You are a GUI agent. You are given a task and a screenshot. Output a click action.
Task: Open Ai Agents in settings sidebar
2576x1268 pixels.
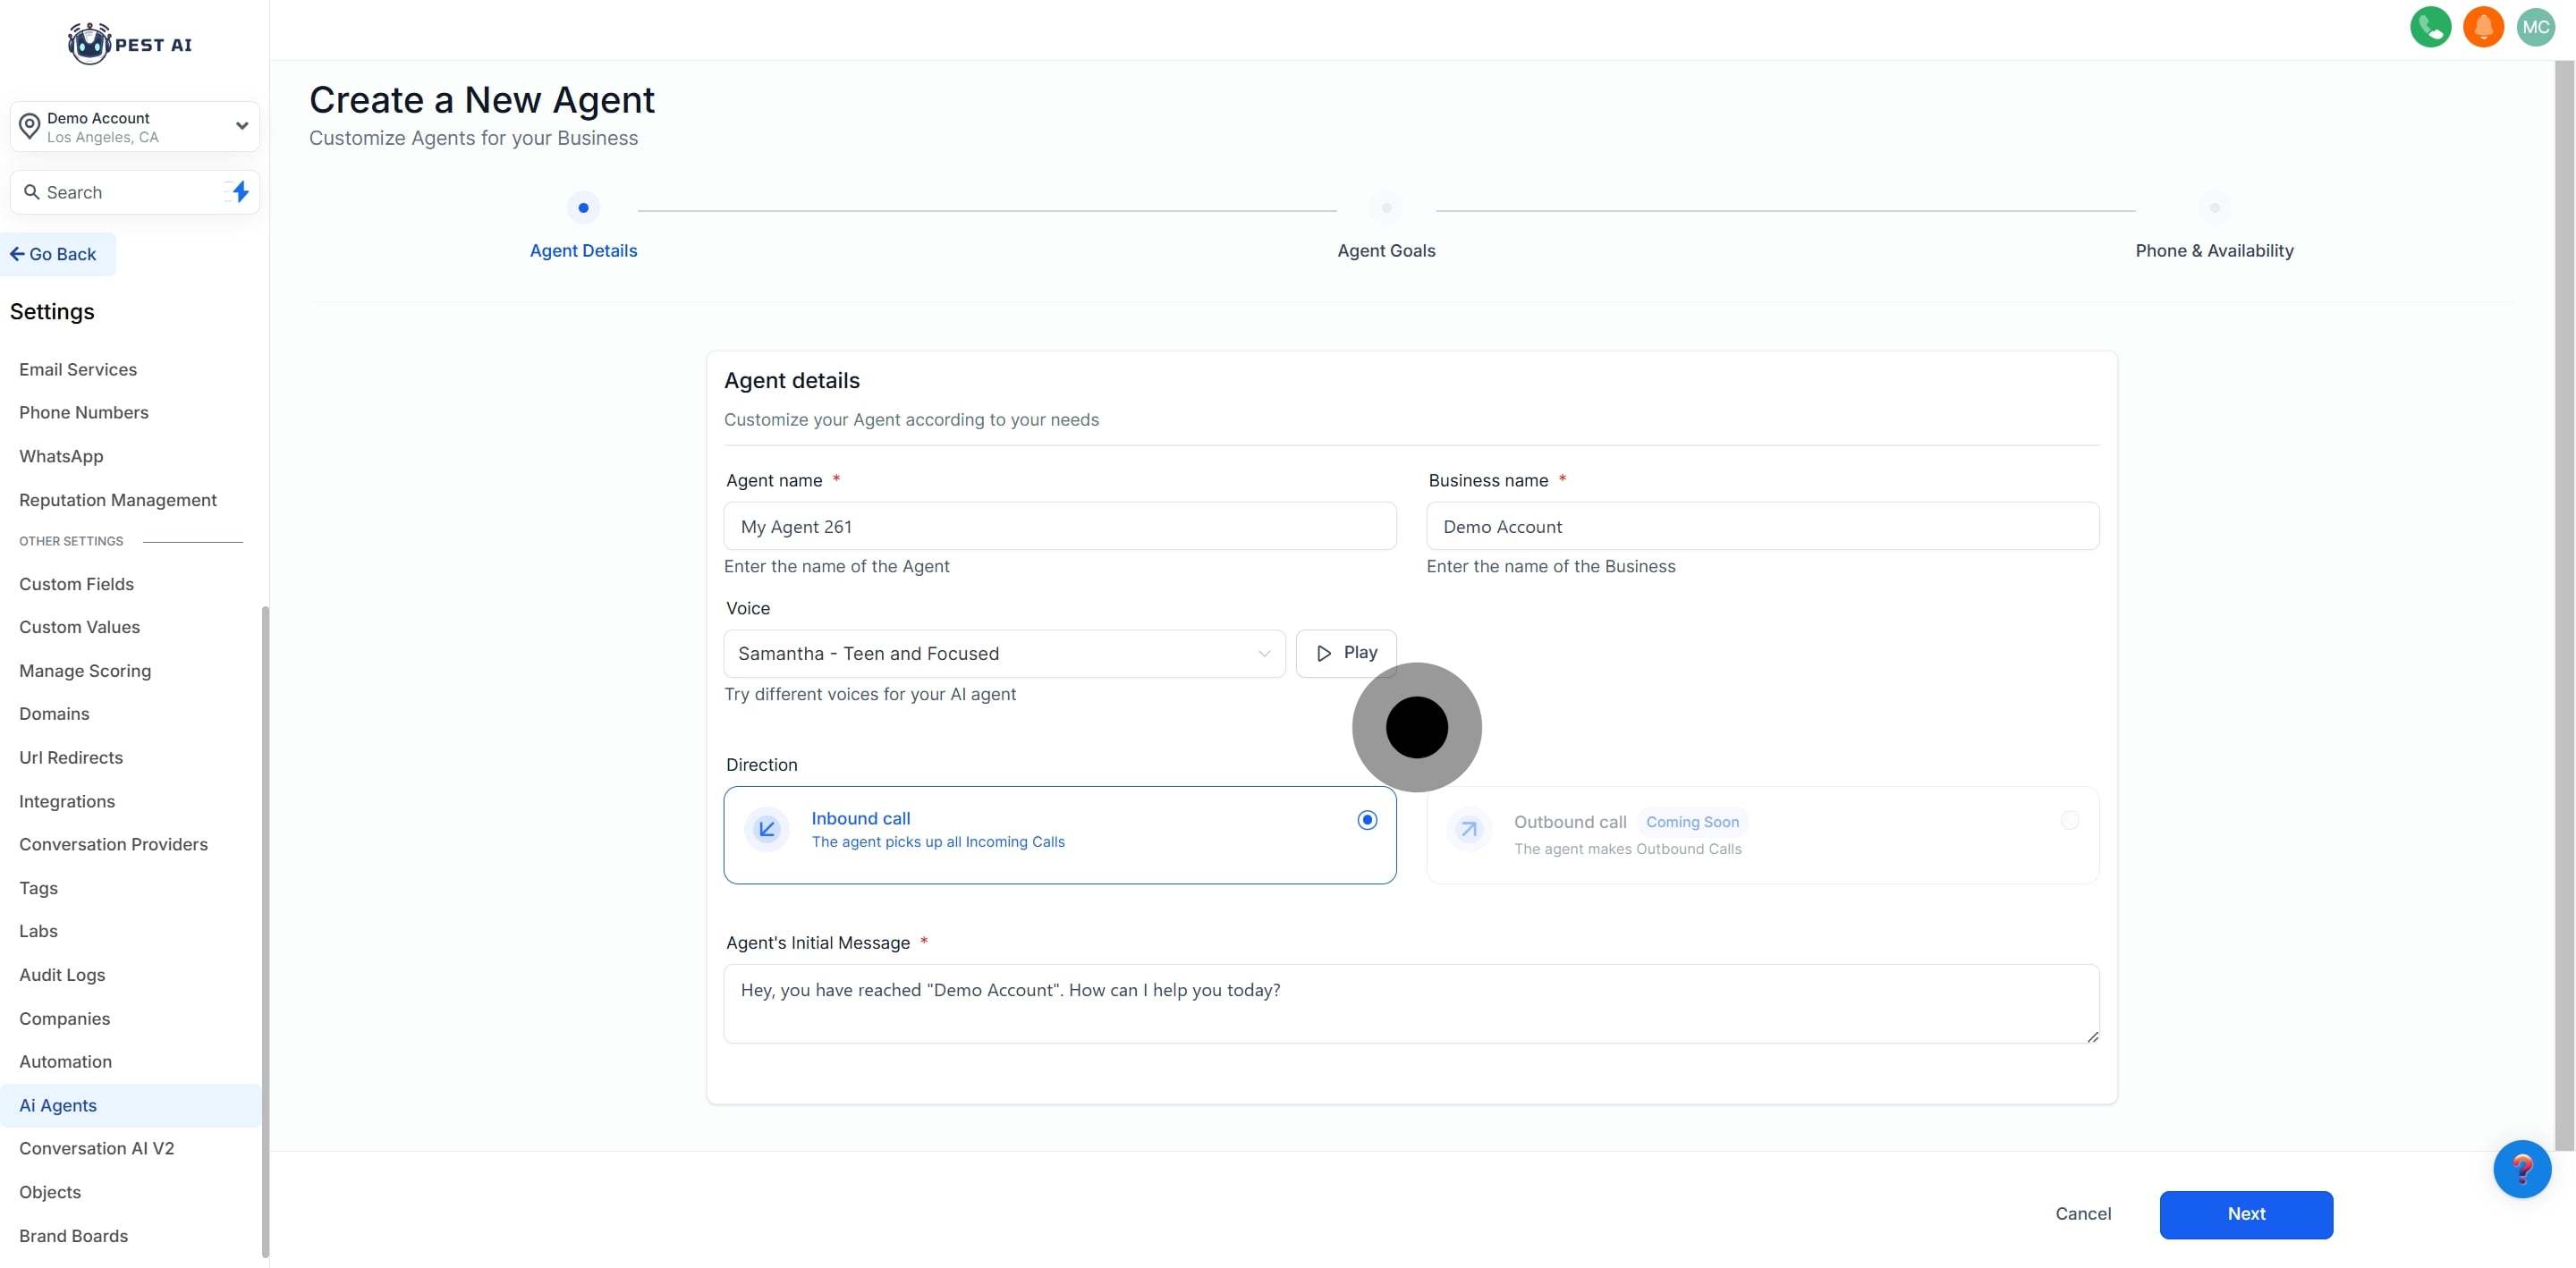click(x=58, y=1105)
